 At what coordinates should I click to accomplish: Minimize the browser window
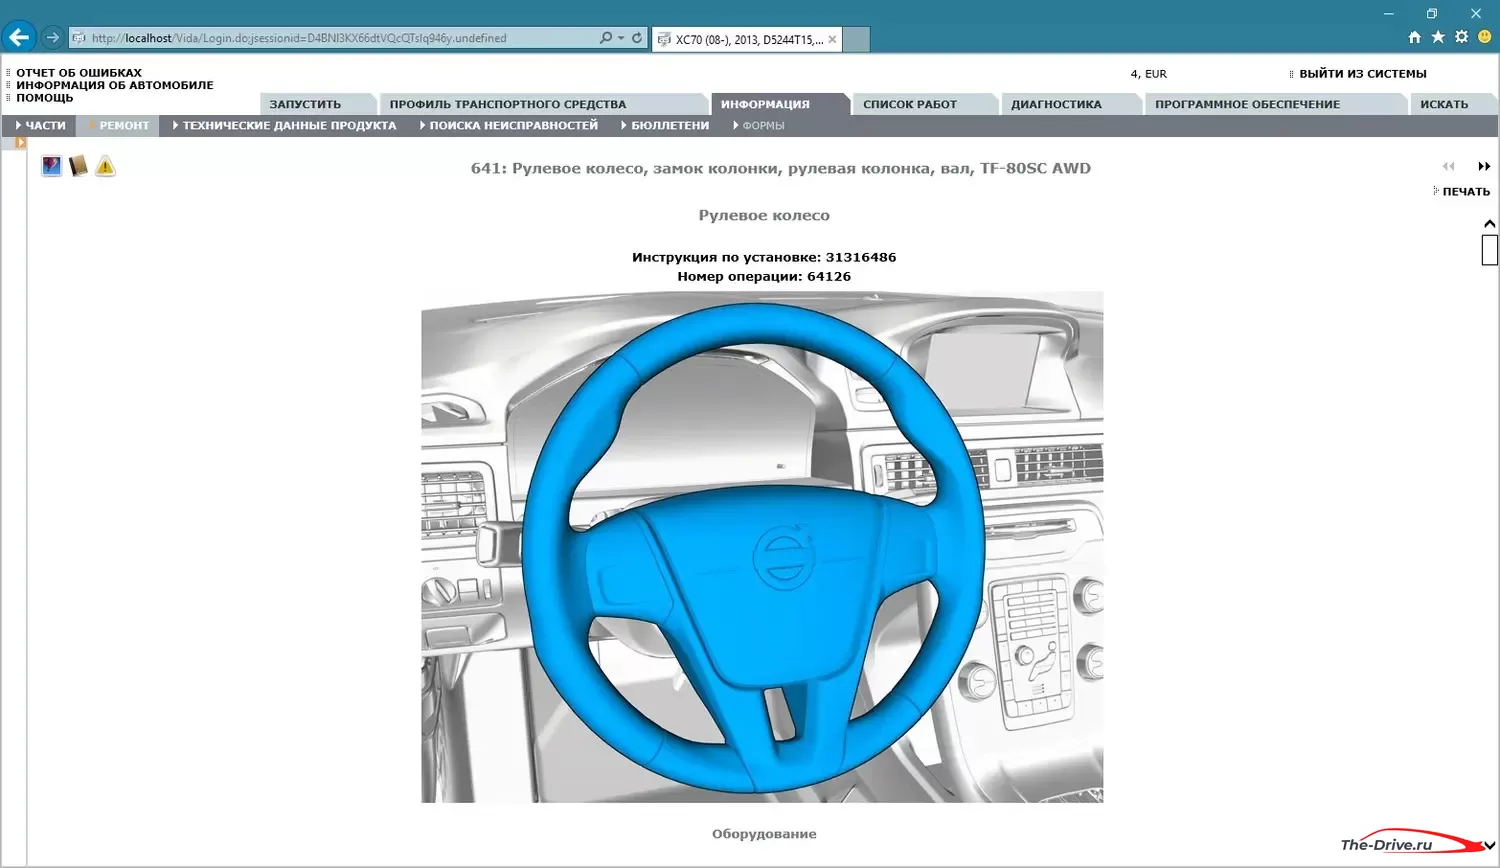(1388, 14)
